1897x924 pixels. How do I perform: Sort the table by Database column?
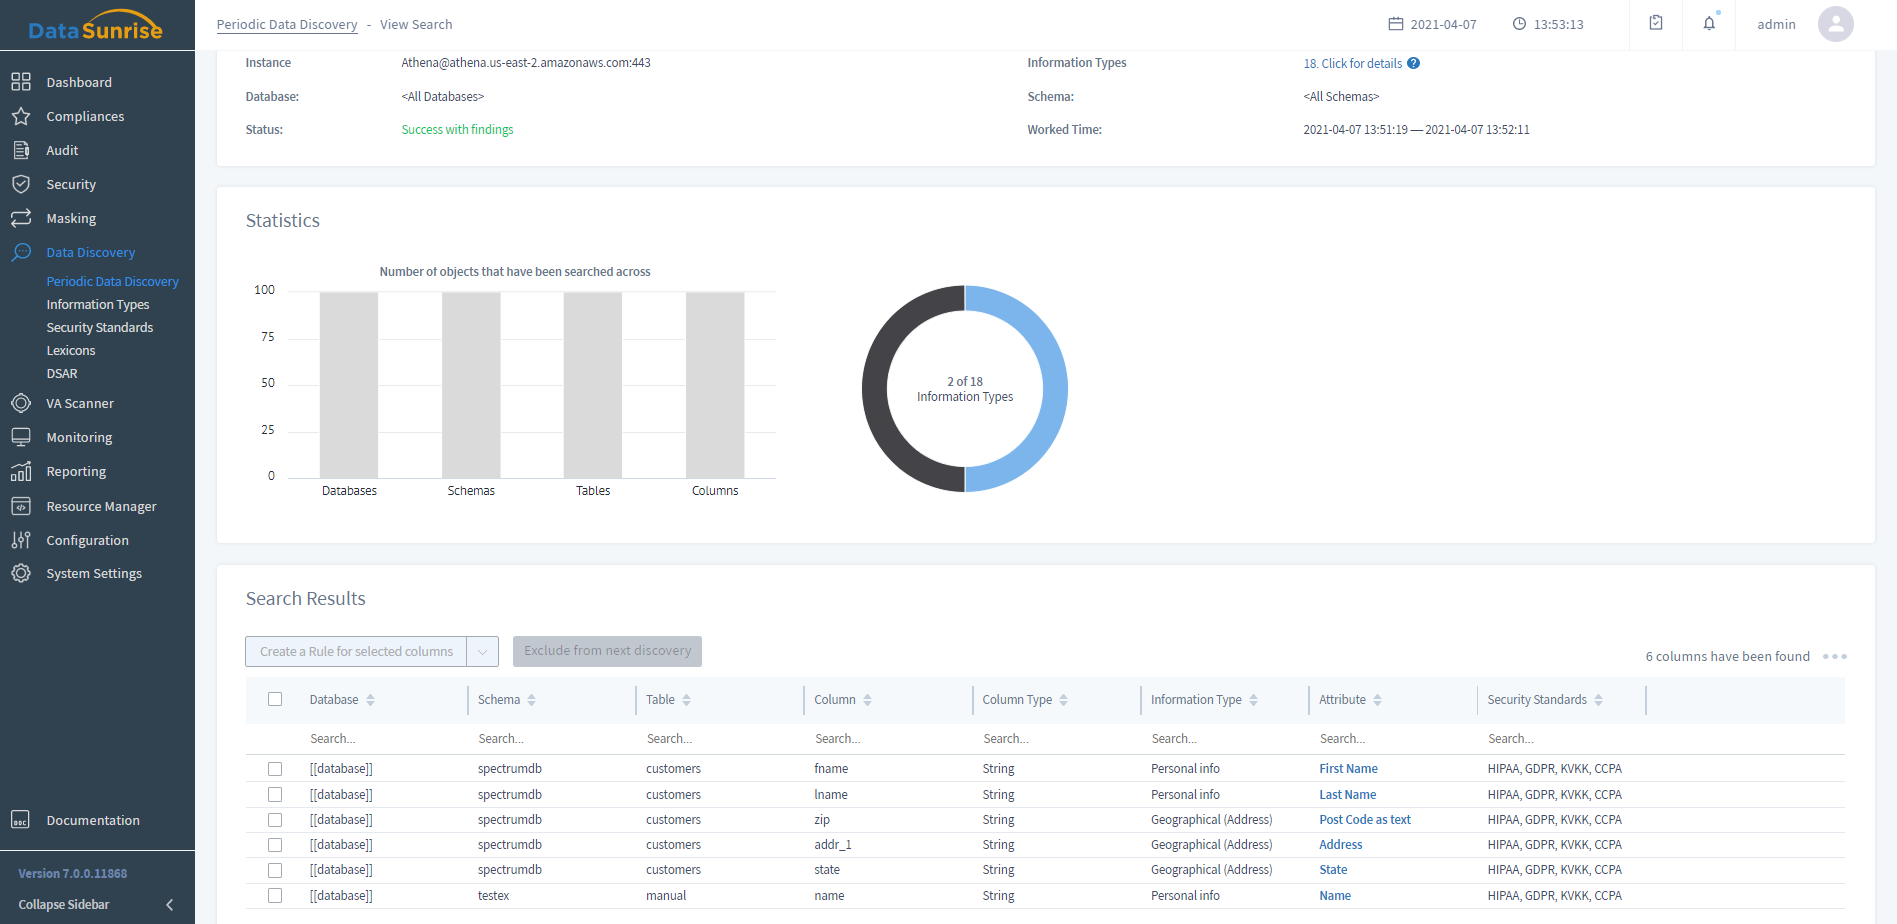370,700
